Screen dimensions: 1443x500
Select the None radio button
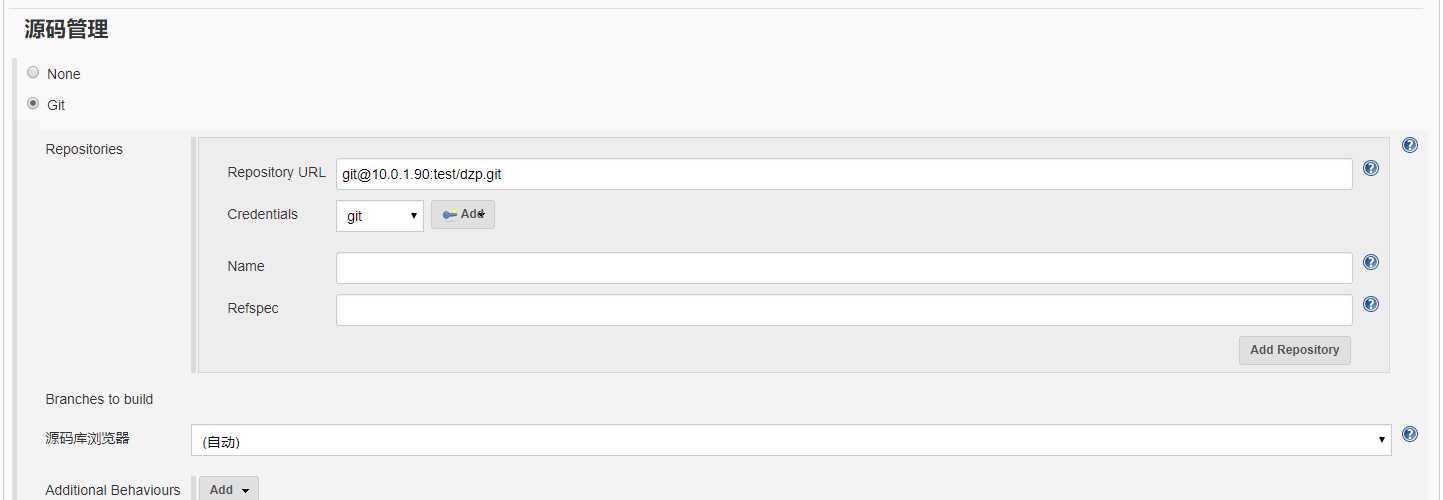(x=33, y=72)
